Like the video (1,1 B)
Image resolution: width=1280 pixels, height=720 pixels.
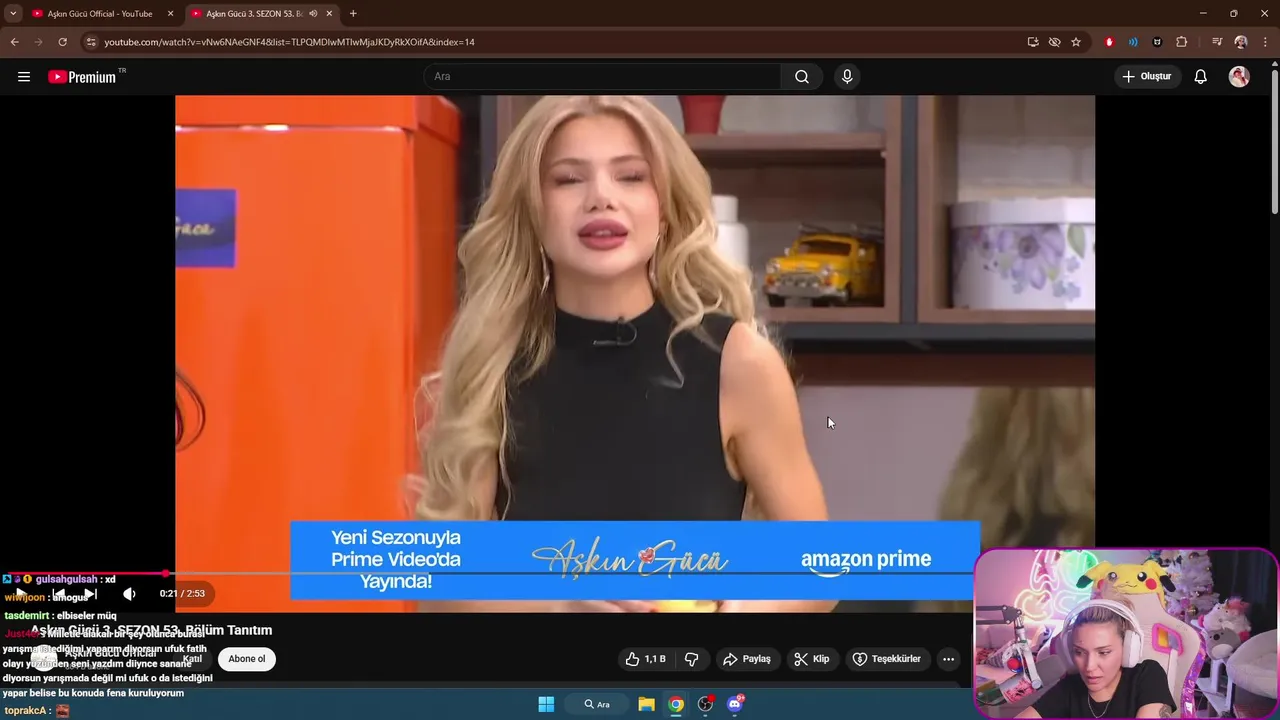tap(645, 659)
